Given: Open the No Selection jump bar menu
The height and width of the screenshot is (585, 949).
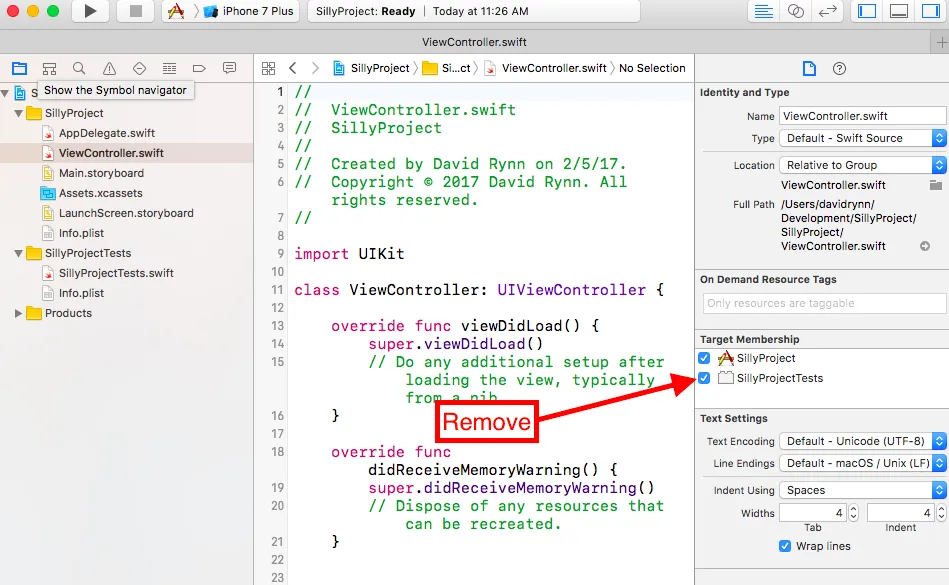Looking at the screenshot, I should (x=652, y=68).
